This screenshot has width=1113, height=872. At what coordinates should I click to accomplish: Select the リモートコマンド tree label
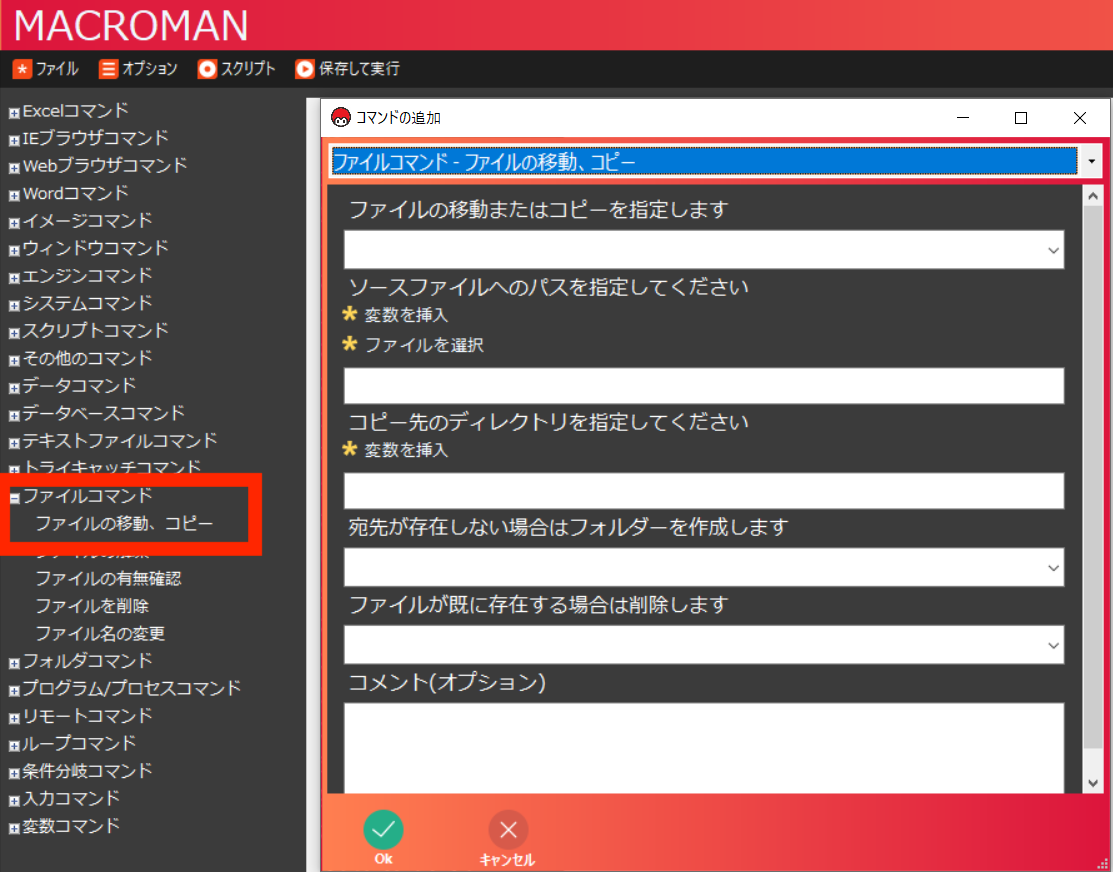(x=87, y=716)
